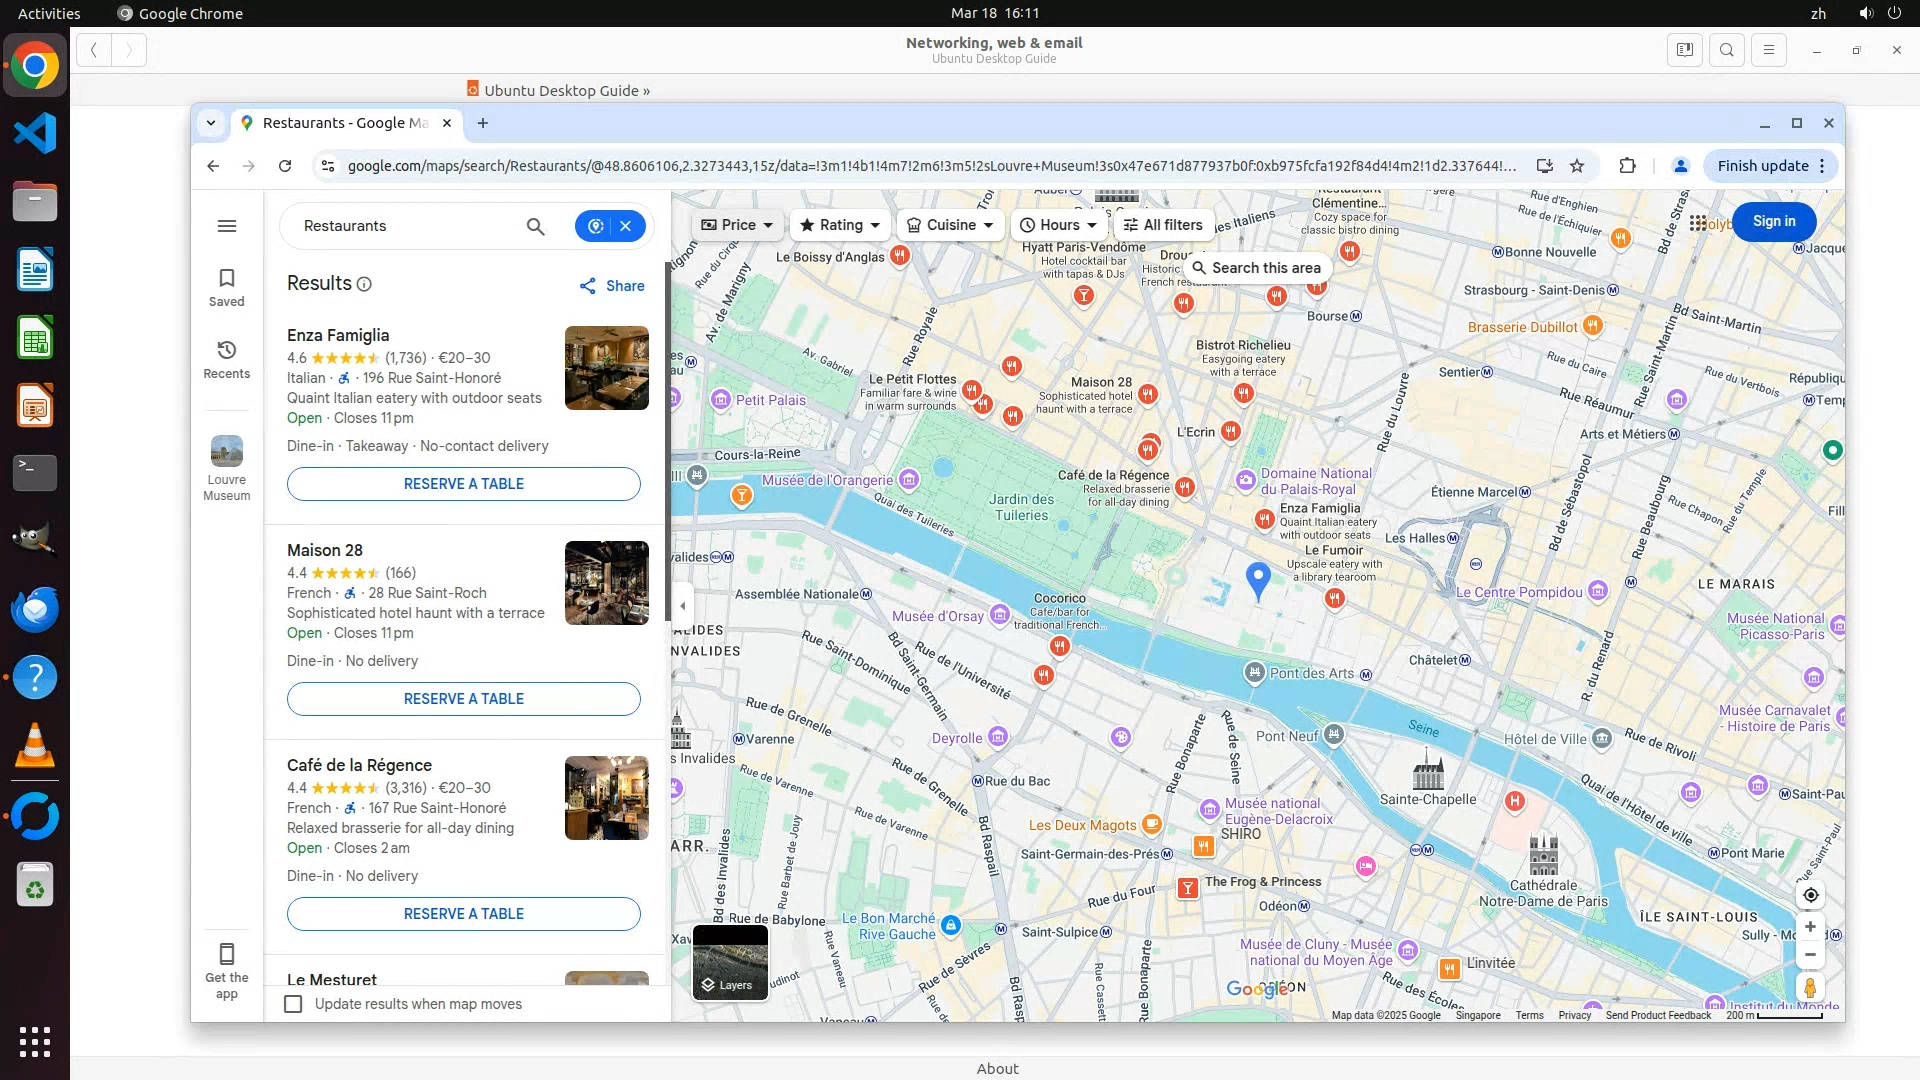Click the show-your-location target icon
Viewport: 1920px width, 1080px height.
coord(1810,895)
